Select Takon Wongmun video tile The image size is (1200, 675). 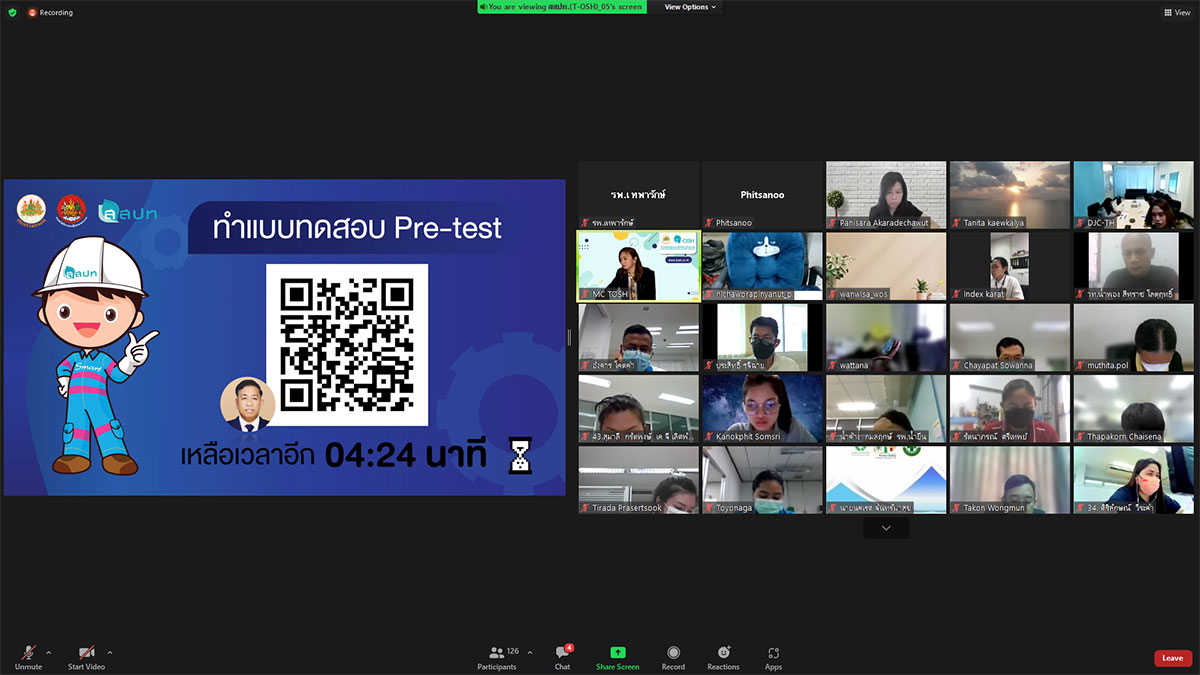click(x=1009, y=480)
